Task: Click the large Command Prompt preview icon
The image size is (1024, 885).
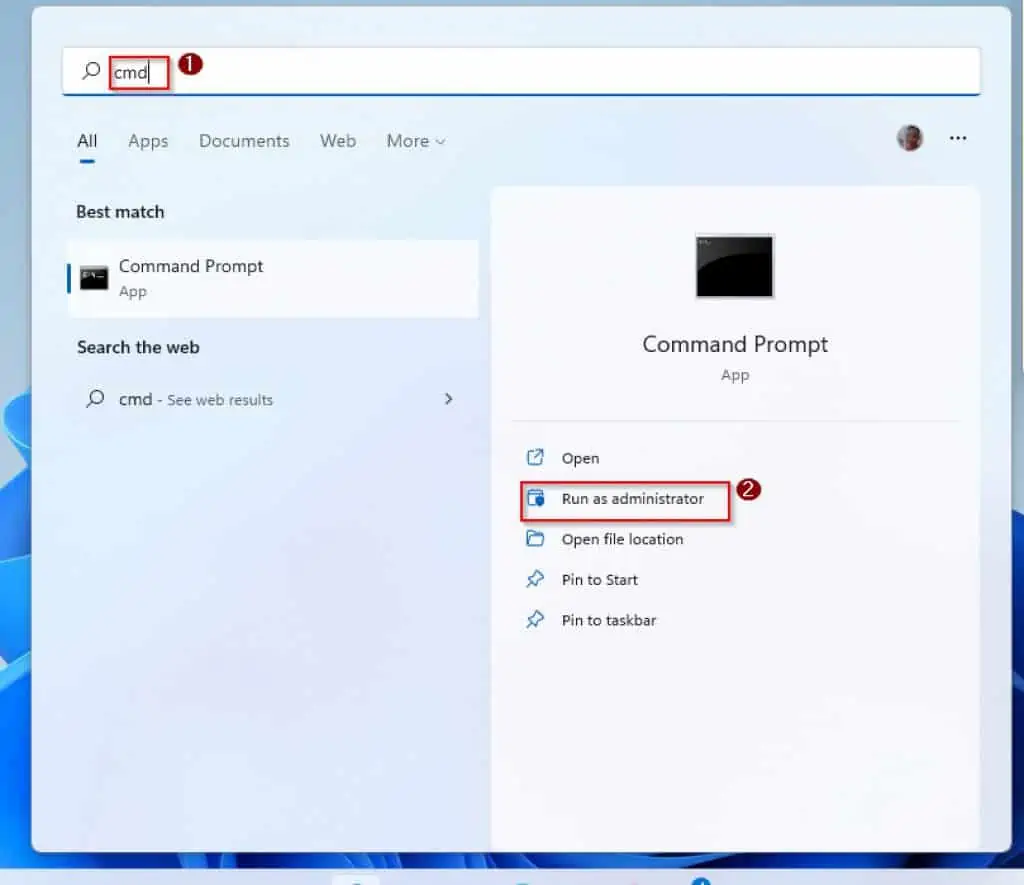Action: 734,266
